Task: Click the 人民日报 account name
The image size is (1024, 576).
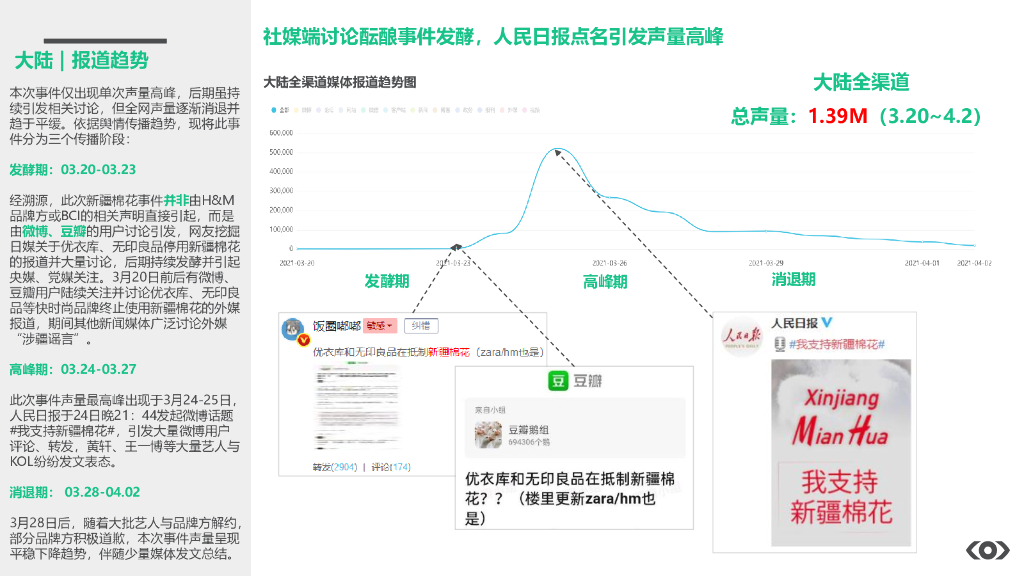Action: point(794,323)
